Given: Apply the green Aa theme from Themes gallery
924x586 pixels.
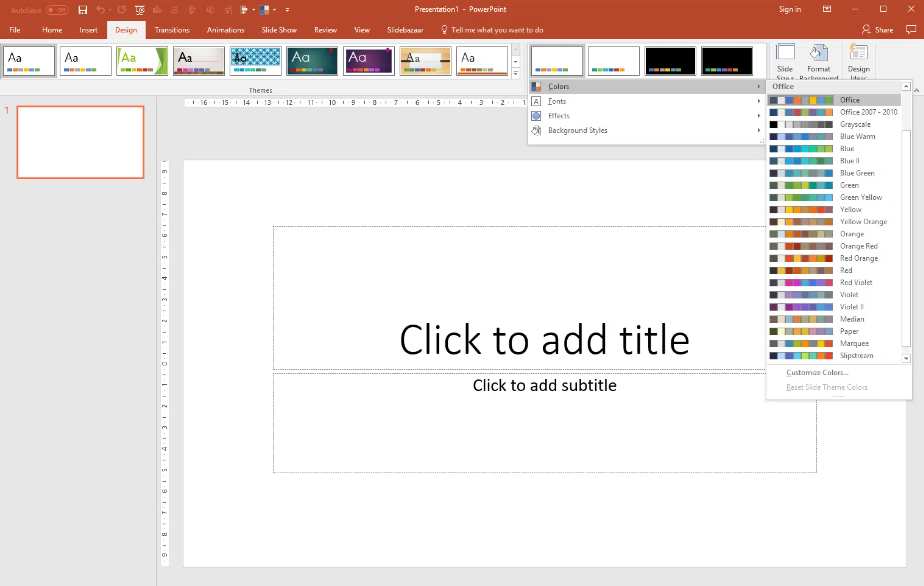Looking at the screenshot, I should (141, 61).
